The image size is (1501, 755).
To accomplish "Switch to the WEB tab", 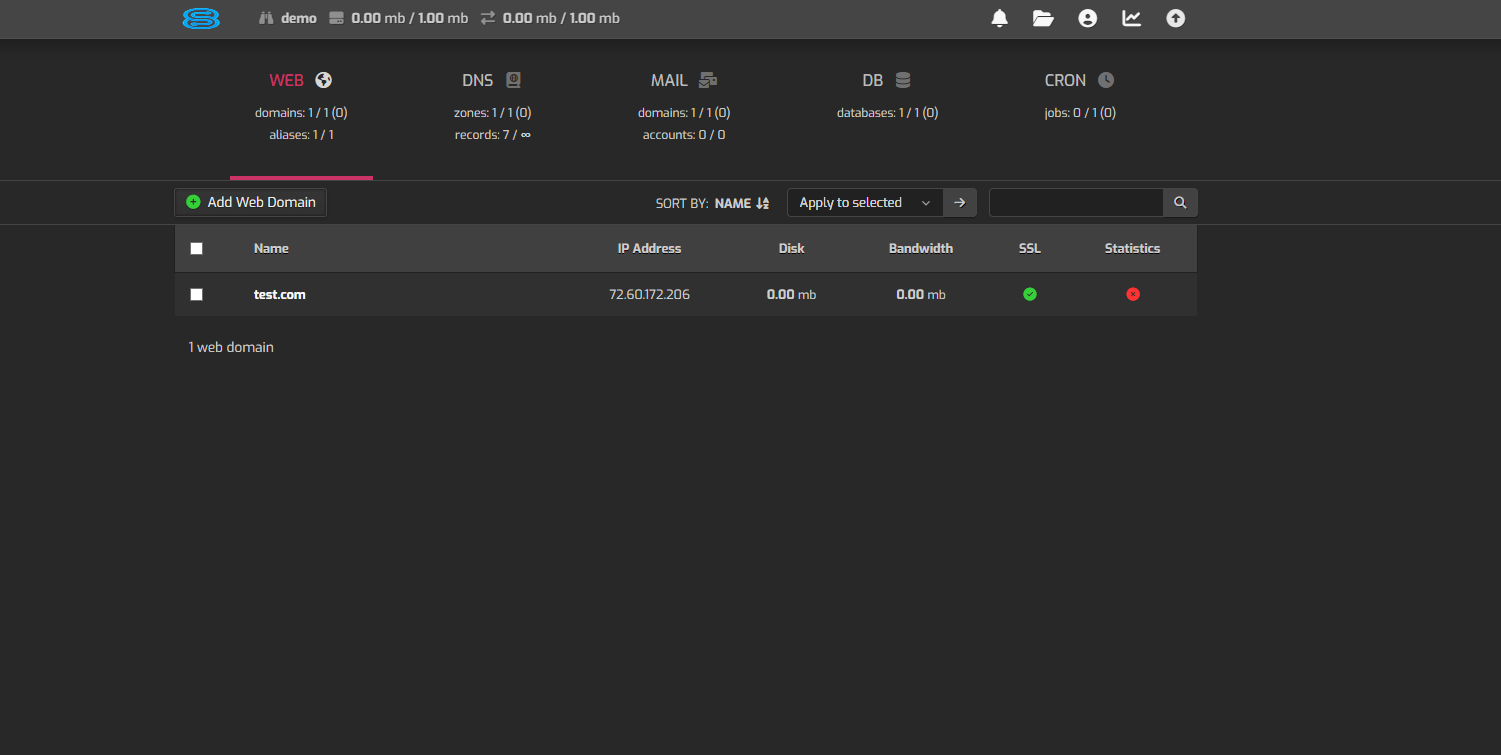I will (301, 80).
